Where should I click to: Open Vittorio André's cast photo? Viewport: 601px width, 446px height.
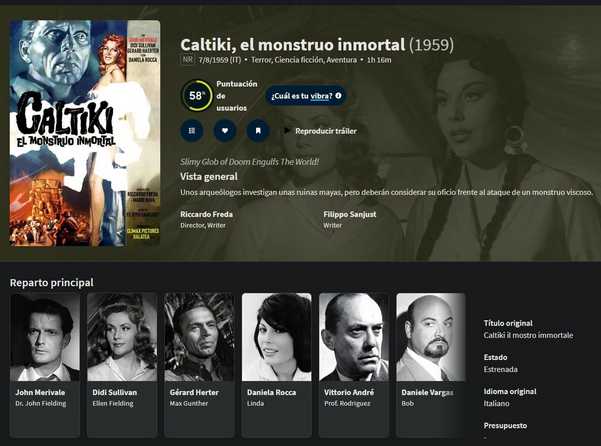pyautogui.click(x=354, y=337)
